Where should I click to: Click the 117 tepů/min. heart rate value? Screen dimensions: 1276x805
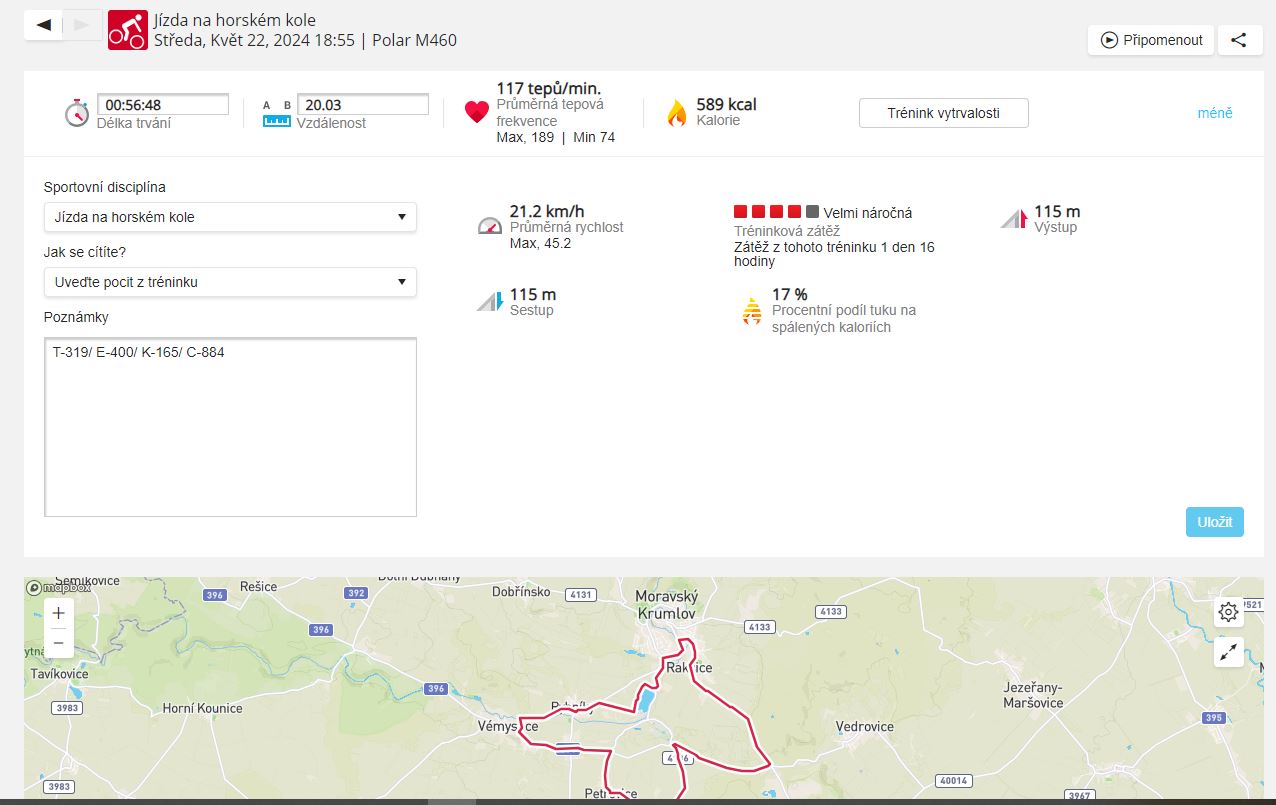click(549, 88)
